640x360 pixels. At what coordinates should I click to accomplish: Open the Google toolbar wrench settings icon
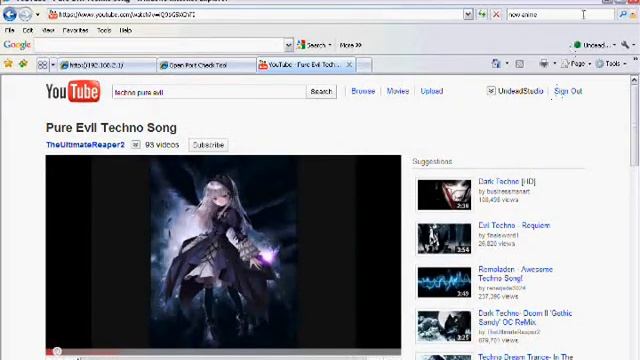point(625,45)
